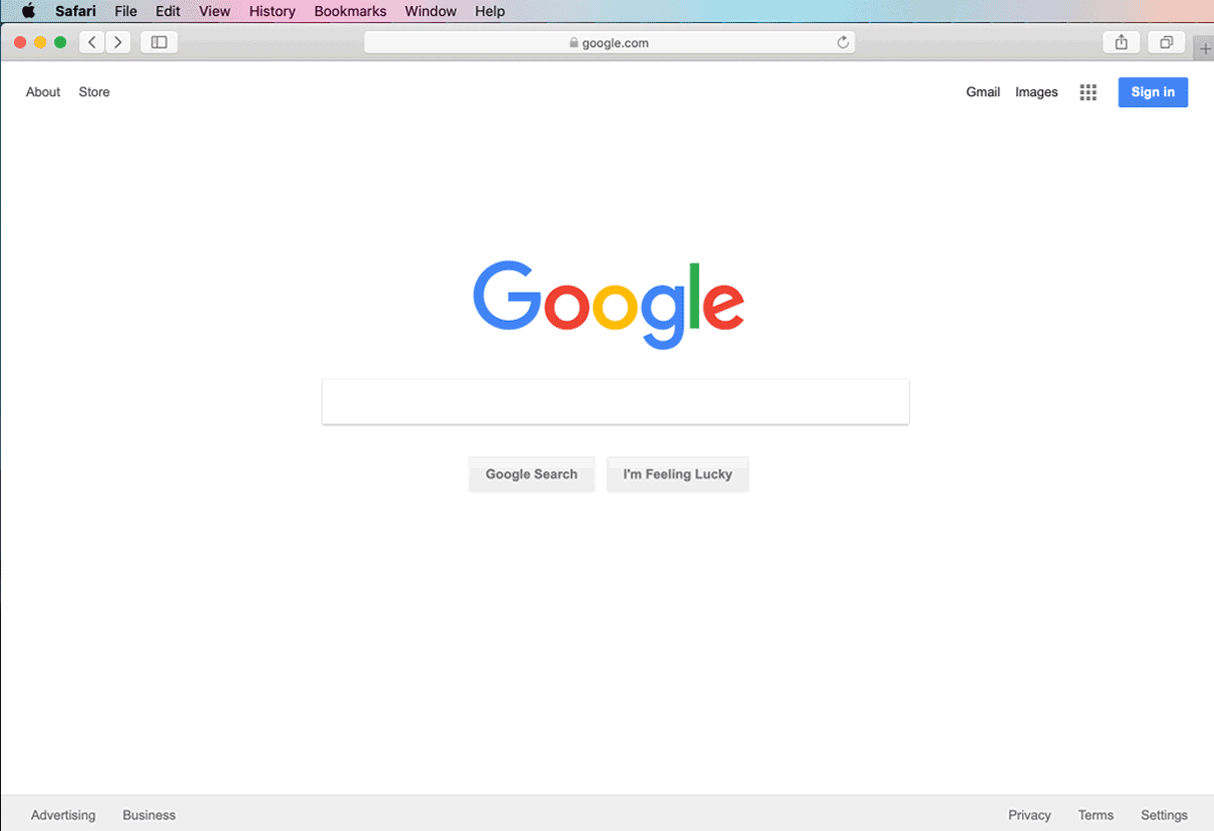Open the Business footer link

pos(149,815)
